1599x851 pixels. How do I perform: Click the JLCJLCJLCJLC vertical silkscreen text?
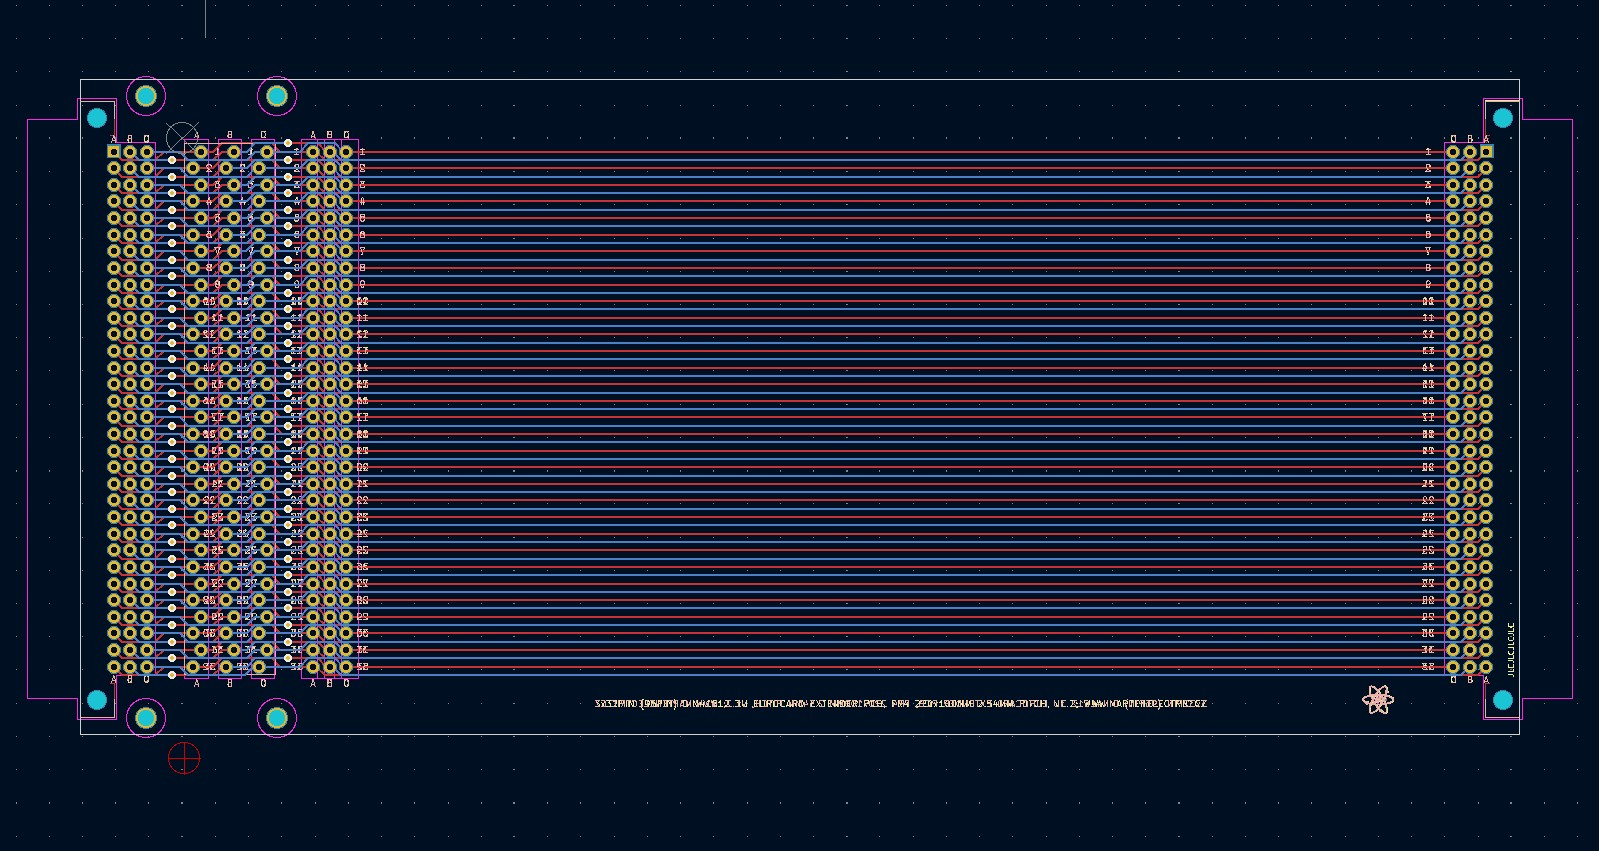tap(1511, 649)
